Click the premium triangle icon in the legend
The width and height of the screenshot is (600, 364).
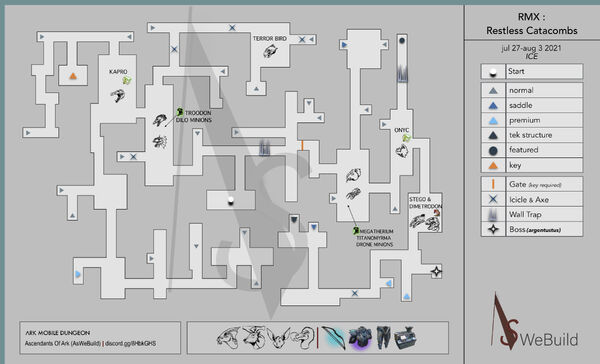pyautogui.click(x=493, y=121)
